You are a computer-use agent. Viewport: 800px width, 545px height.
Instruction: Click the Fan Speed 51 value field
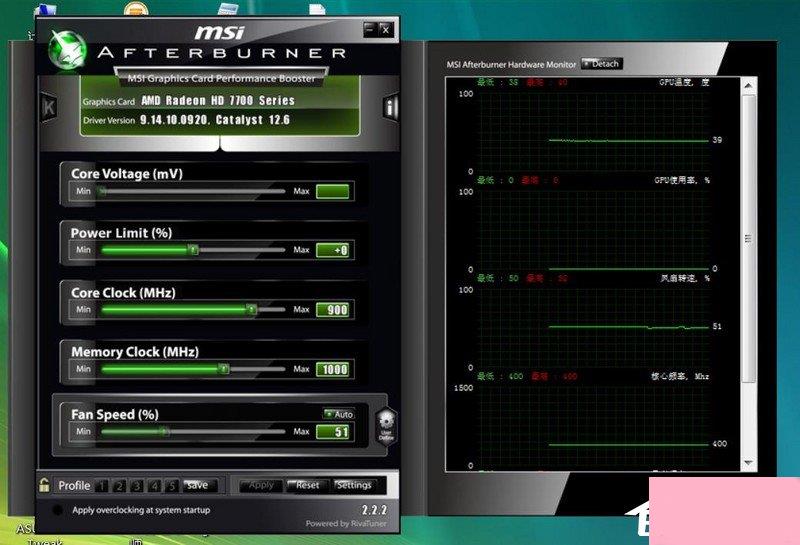(x=333, y=432)
